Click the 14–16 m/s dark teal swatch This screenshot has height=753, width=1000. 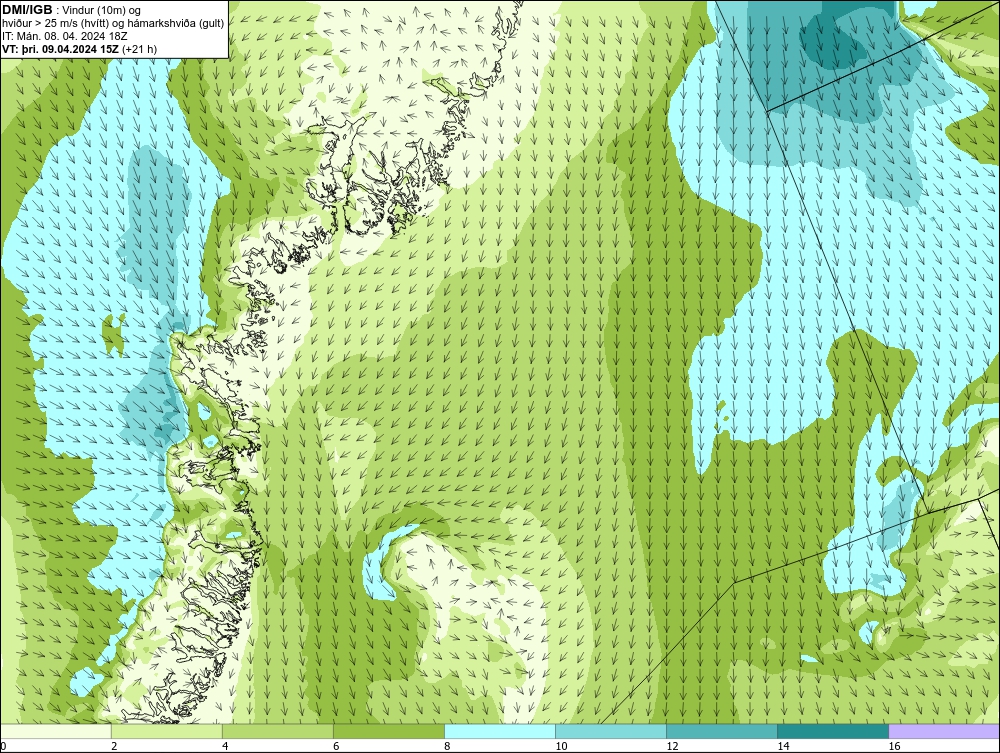[833, 731]
